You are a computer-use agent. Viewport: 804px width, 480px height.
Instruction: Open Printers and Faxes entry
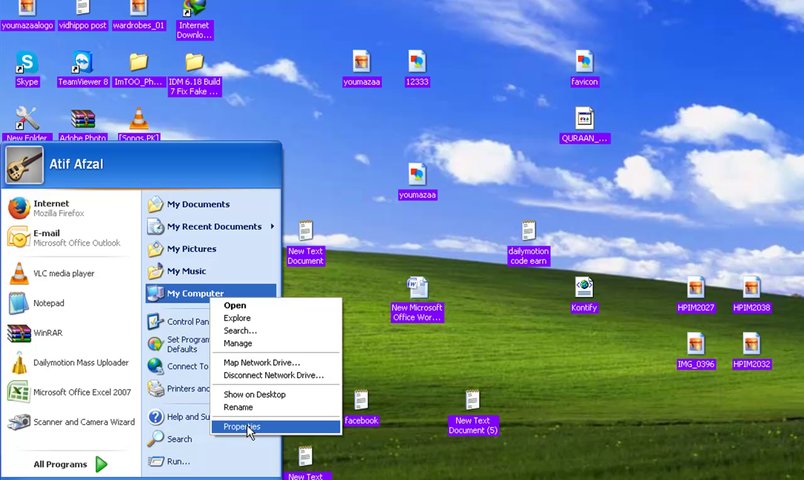pos(178,389)
